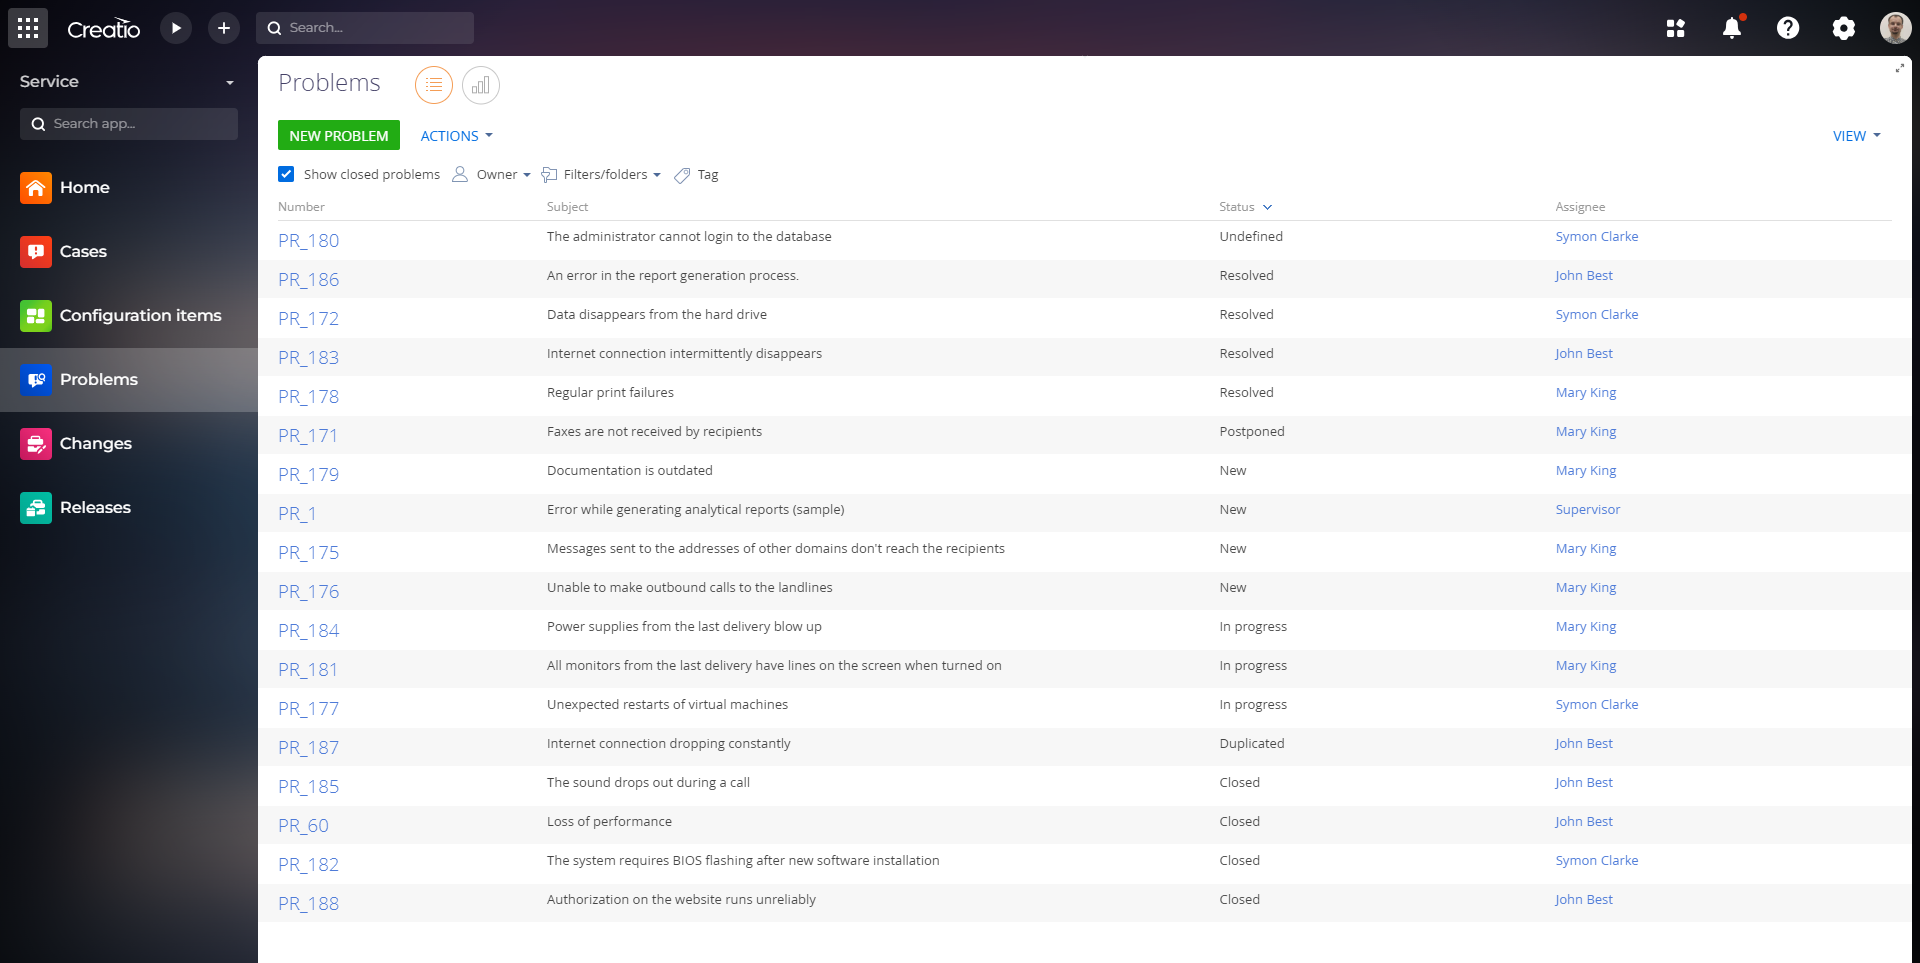This screenshot has width=1920, height=963.
Task: Open John Best assignee on PR_186 row
Action: coord(1584,276)
